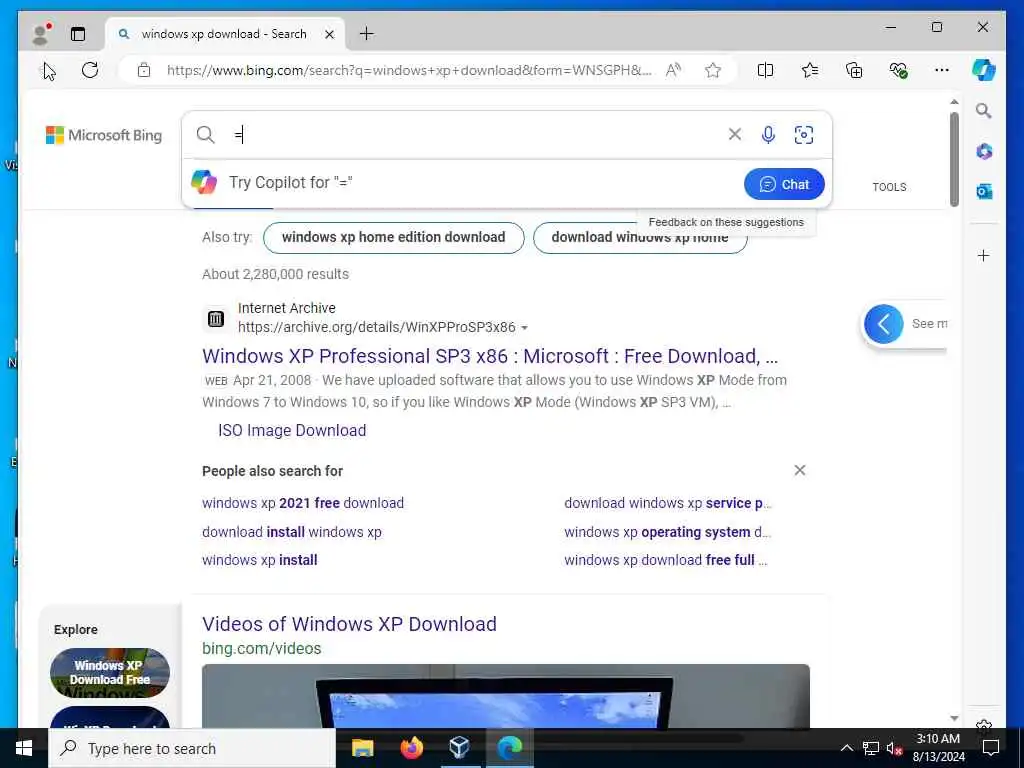Screen dimensions: 1024x768
Task: Try download windows xp home suggestion
Action: click(x=640, y=238)
